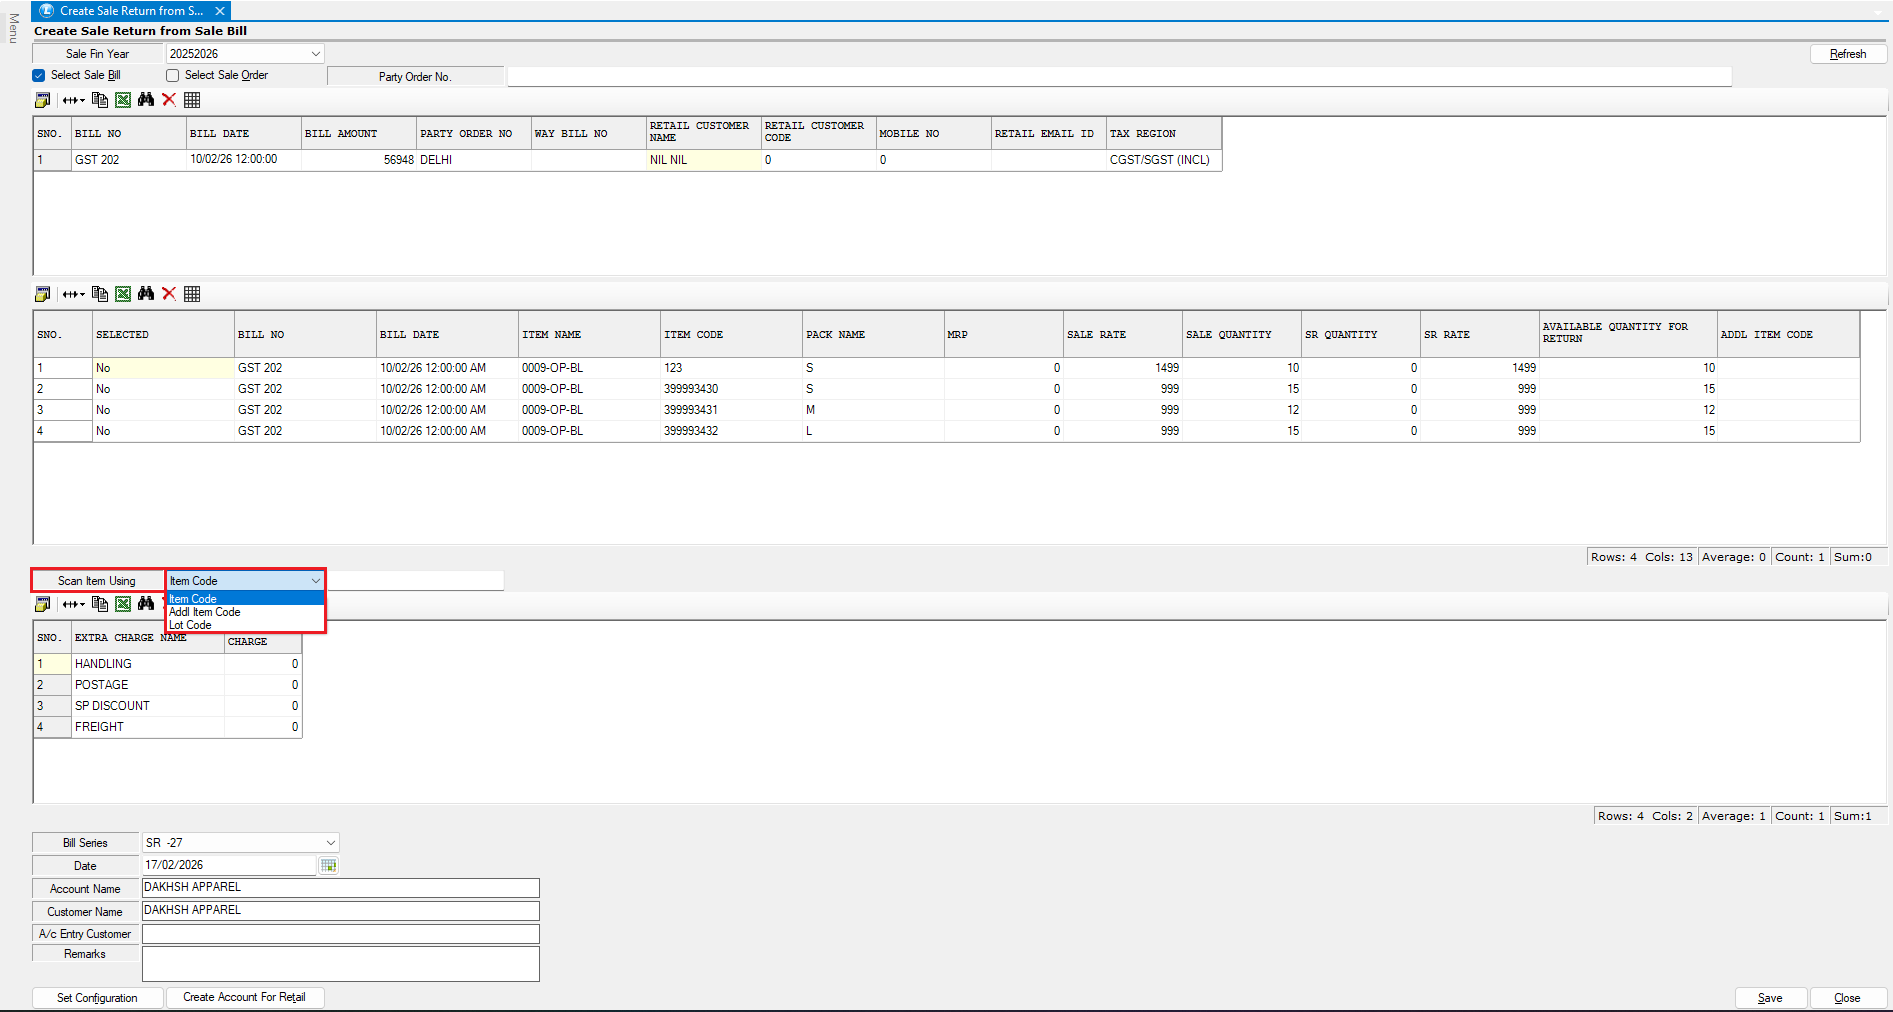Choose 'Lot Code' from the open list
1893x1012 pixels.
[191, 625]
